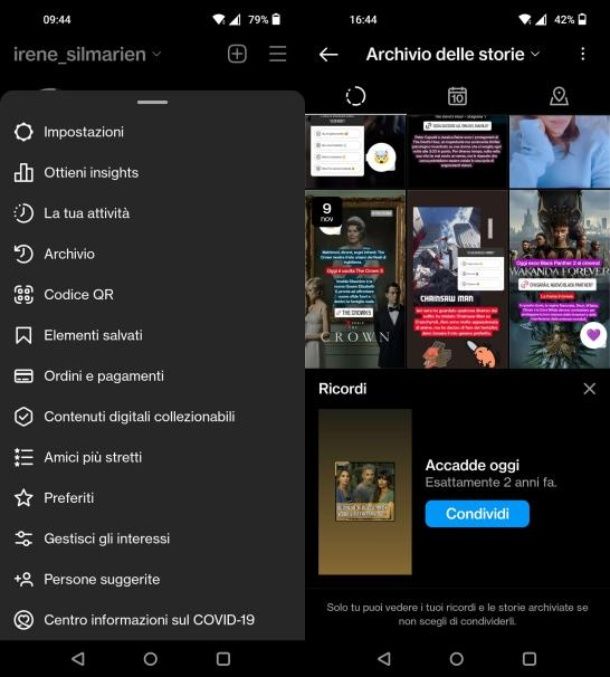Open Amici più stretti entry

click(152, 457)
